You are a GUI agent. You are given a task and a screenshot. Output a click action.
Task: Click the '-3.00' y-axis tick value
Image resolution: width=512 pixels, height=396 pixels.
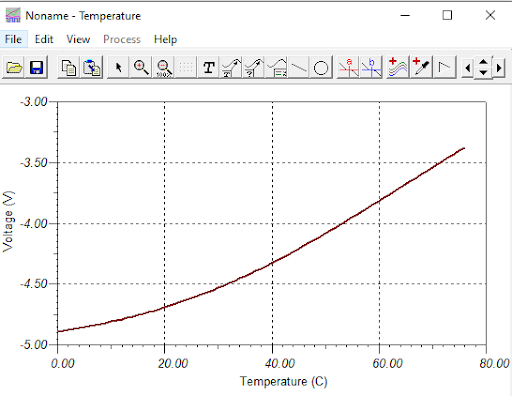pos(34,102)
